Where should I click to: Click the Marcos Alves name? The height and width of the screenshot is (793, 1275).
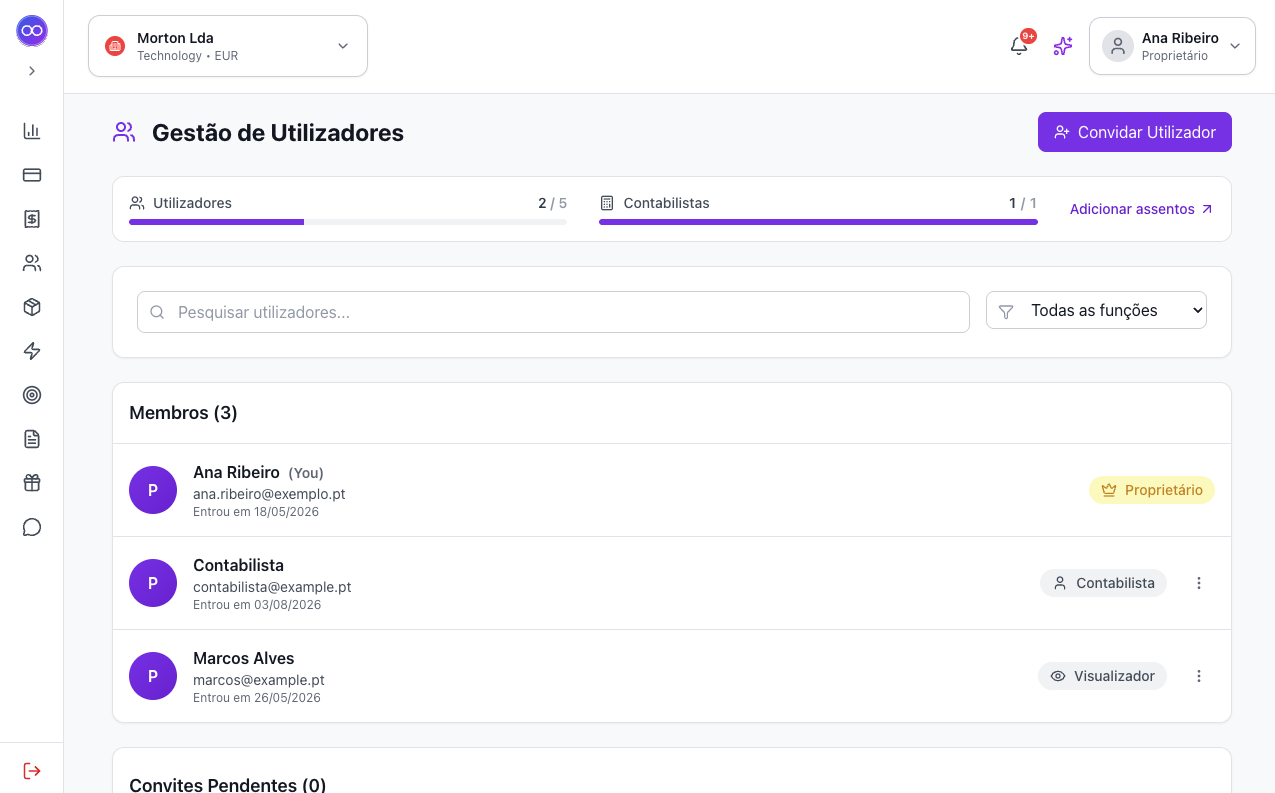point(244,658)
